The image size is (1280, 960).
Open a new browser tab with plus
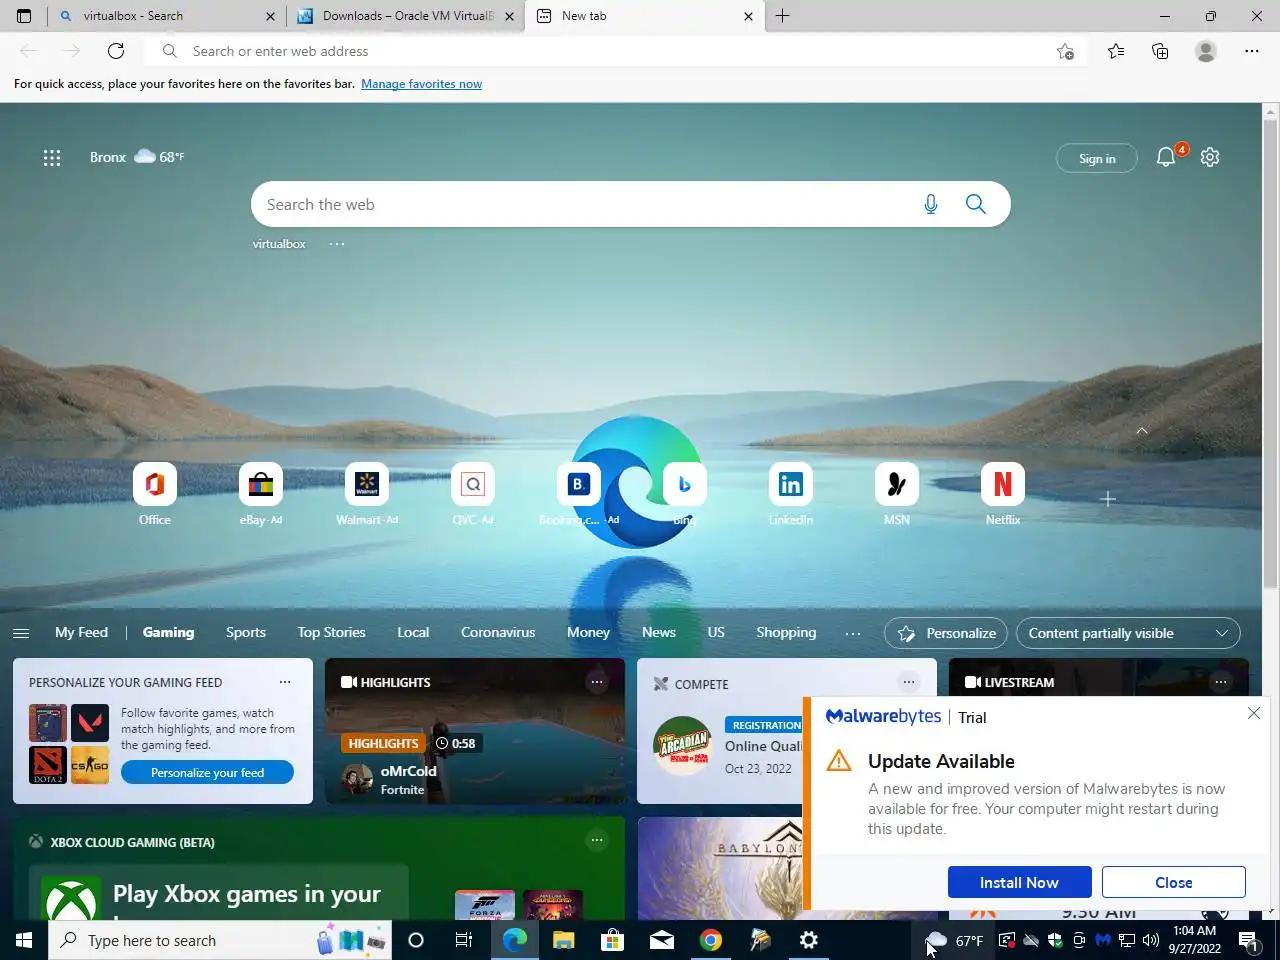click(x=782, y=16)
